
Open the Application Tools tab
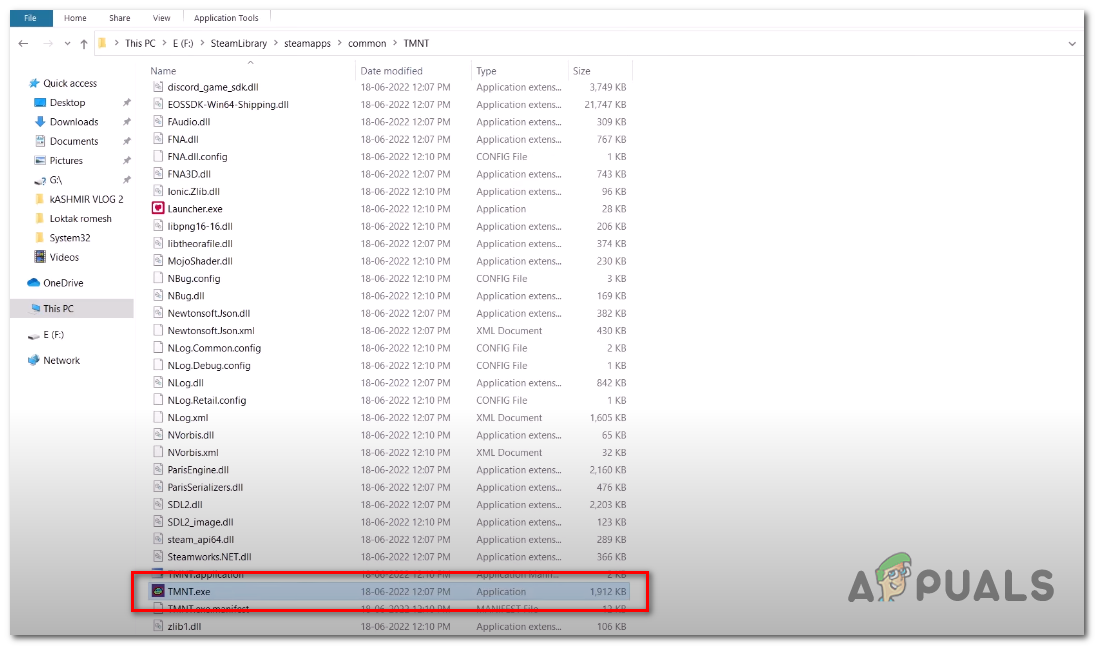point(226,18)
